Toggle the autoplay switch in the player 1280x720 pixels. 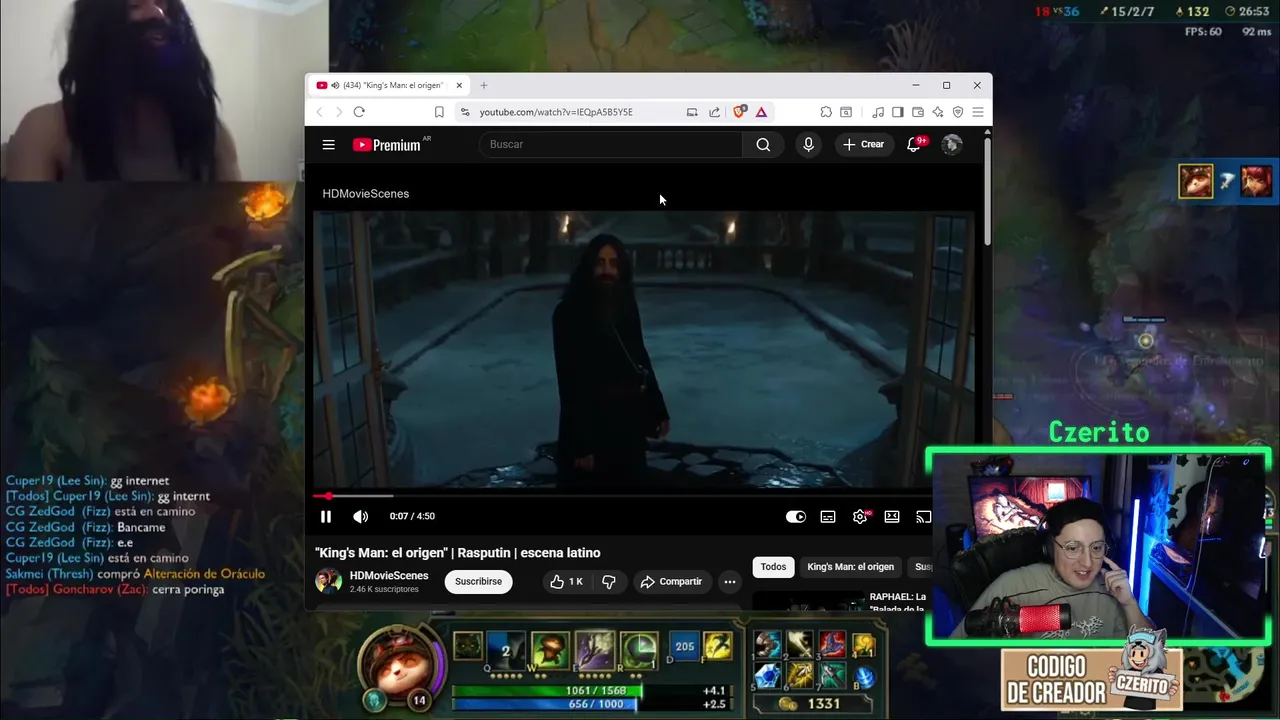796,516
